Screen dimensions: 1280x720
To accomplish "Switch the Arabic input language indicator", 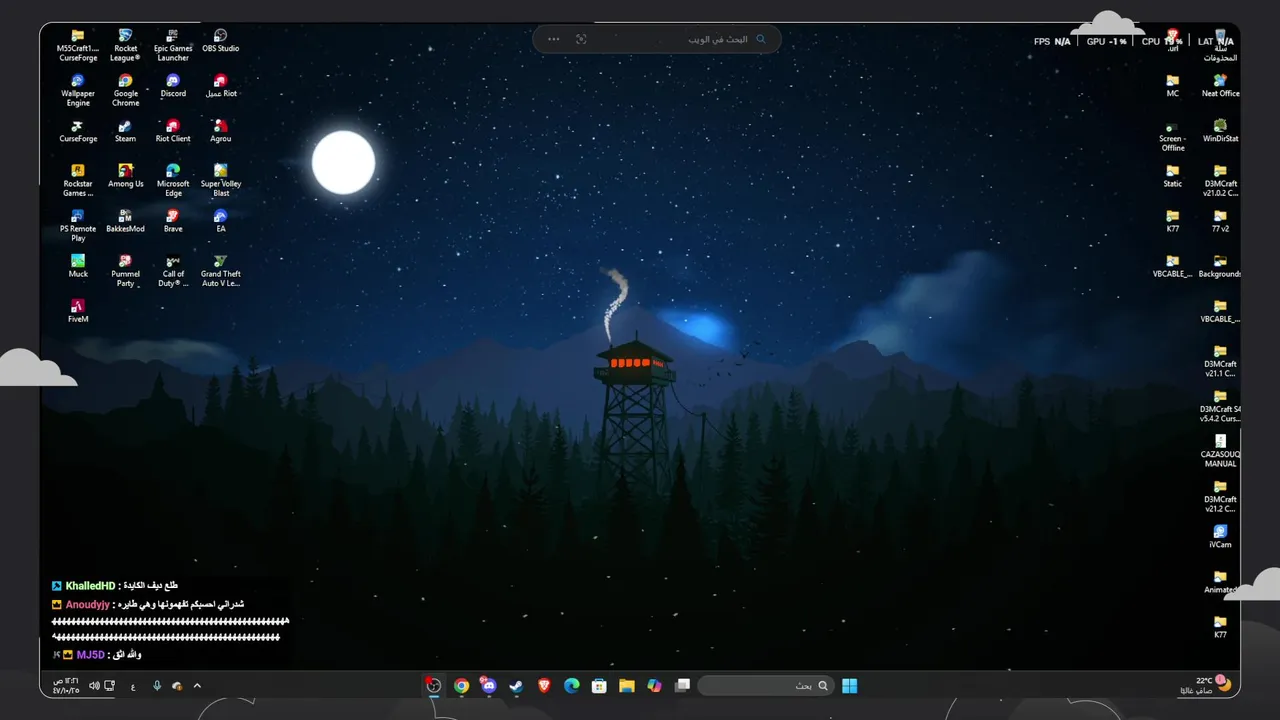I will click(133, 686).
